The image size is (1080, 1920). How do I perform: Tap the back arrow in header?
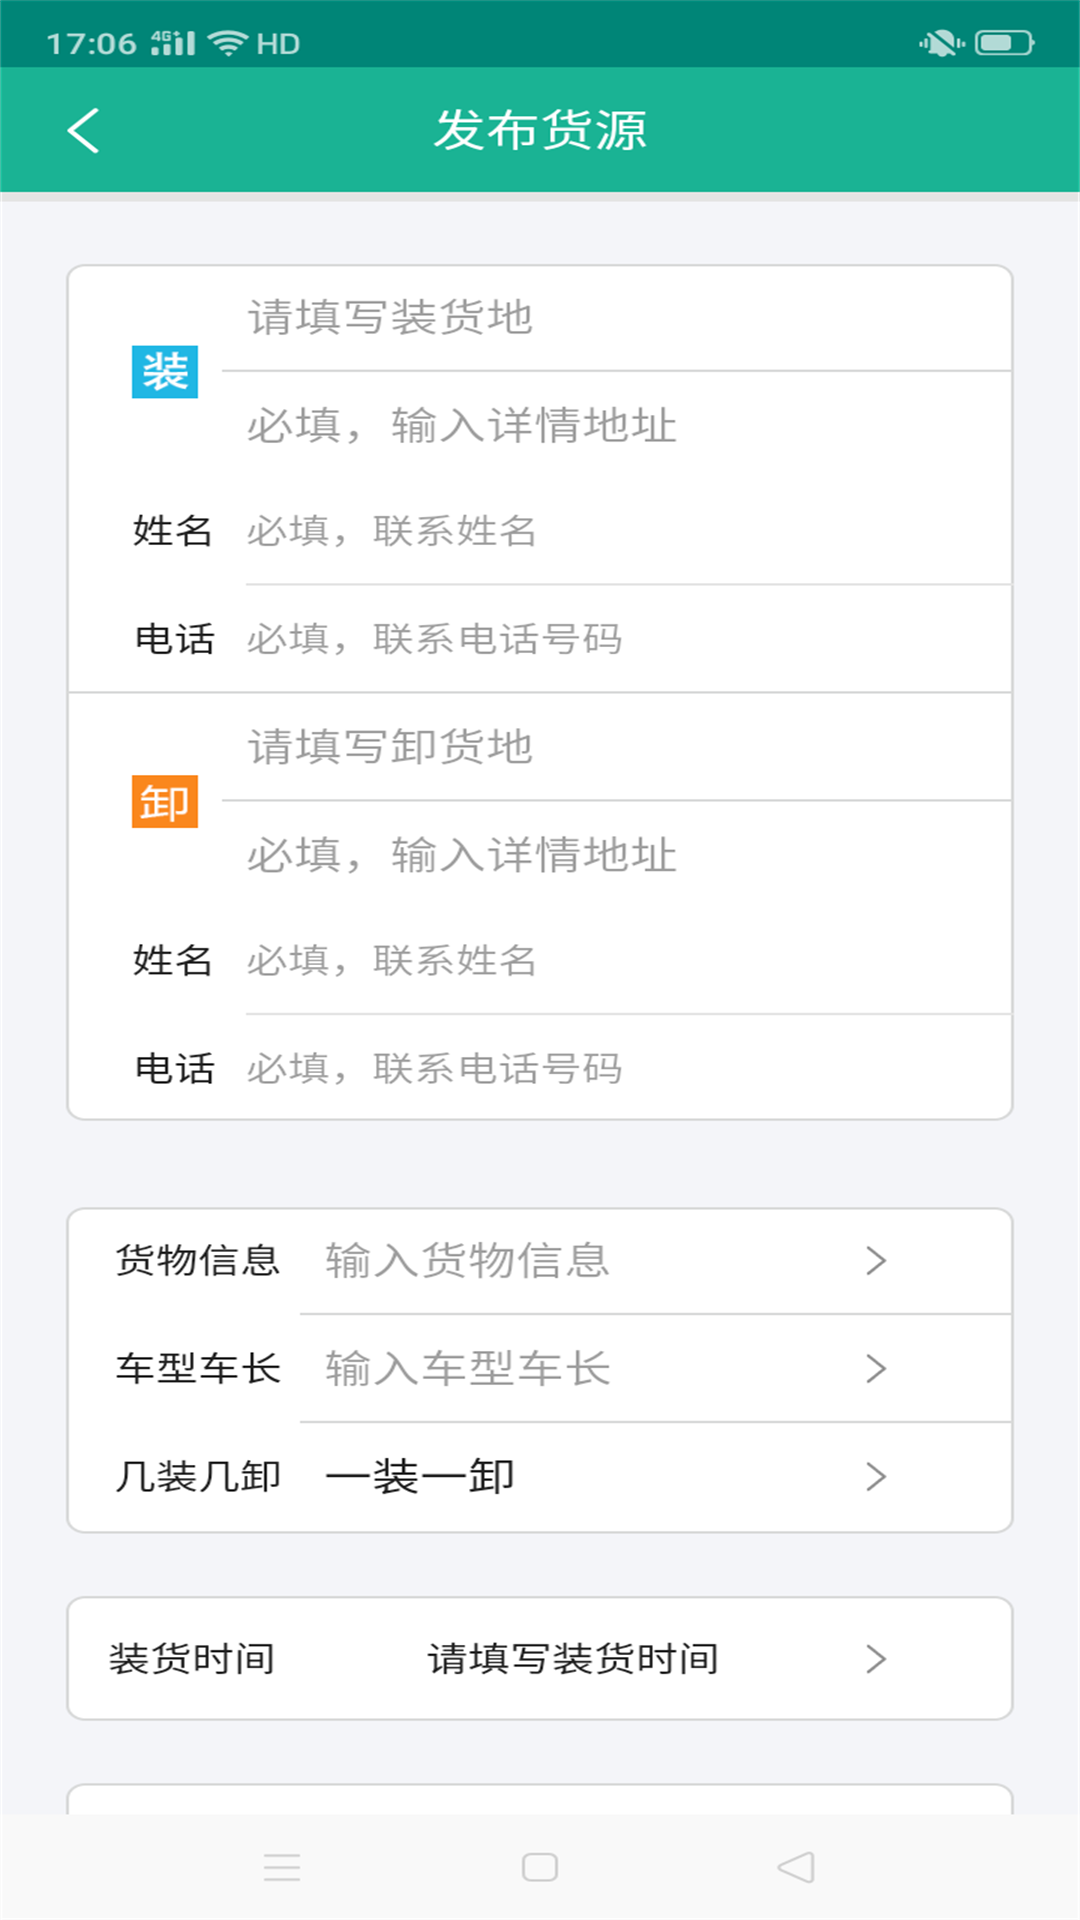[84, 131]
